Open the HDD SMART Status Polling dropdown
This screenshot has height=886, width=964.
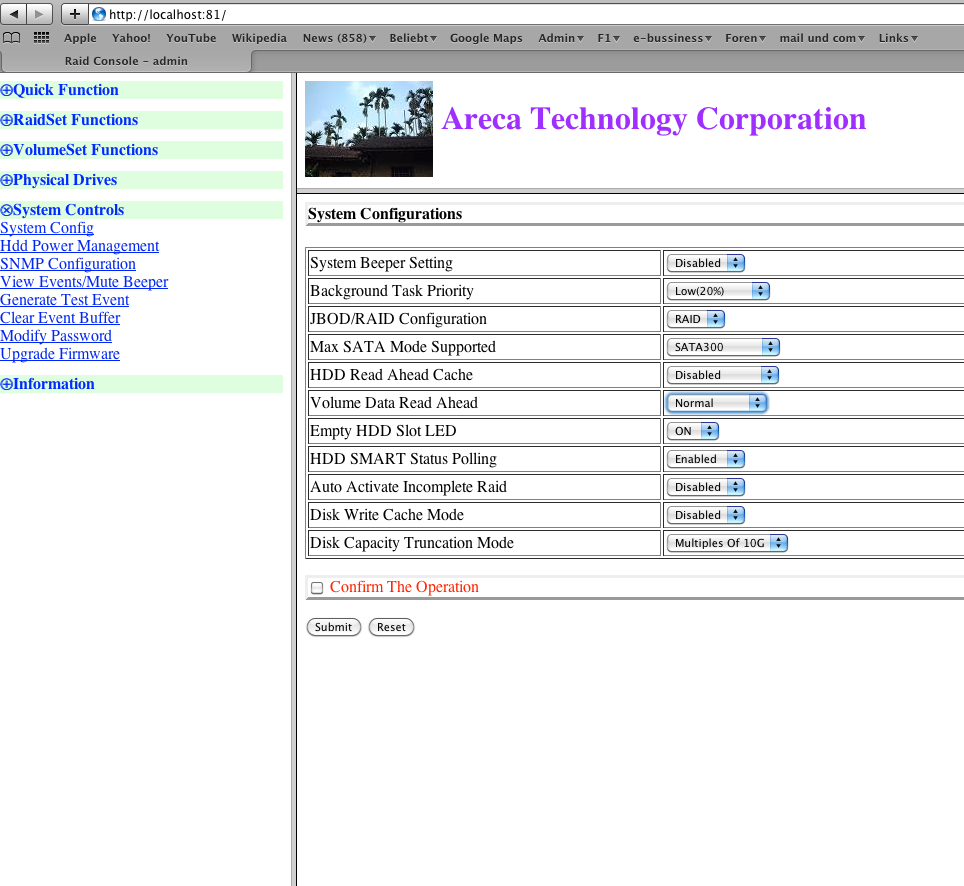(706, 459)
